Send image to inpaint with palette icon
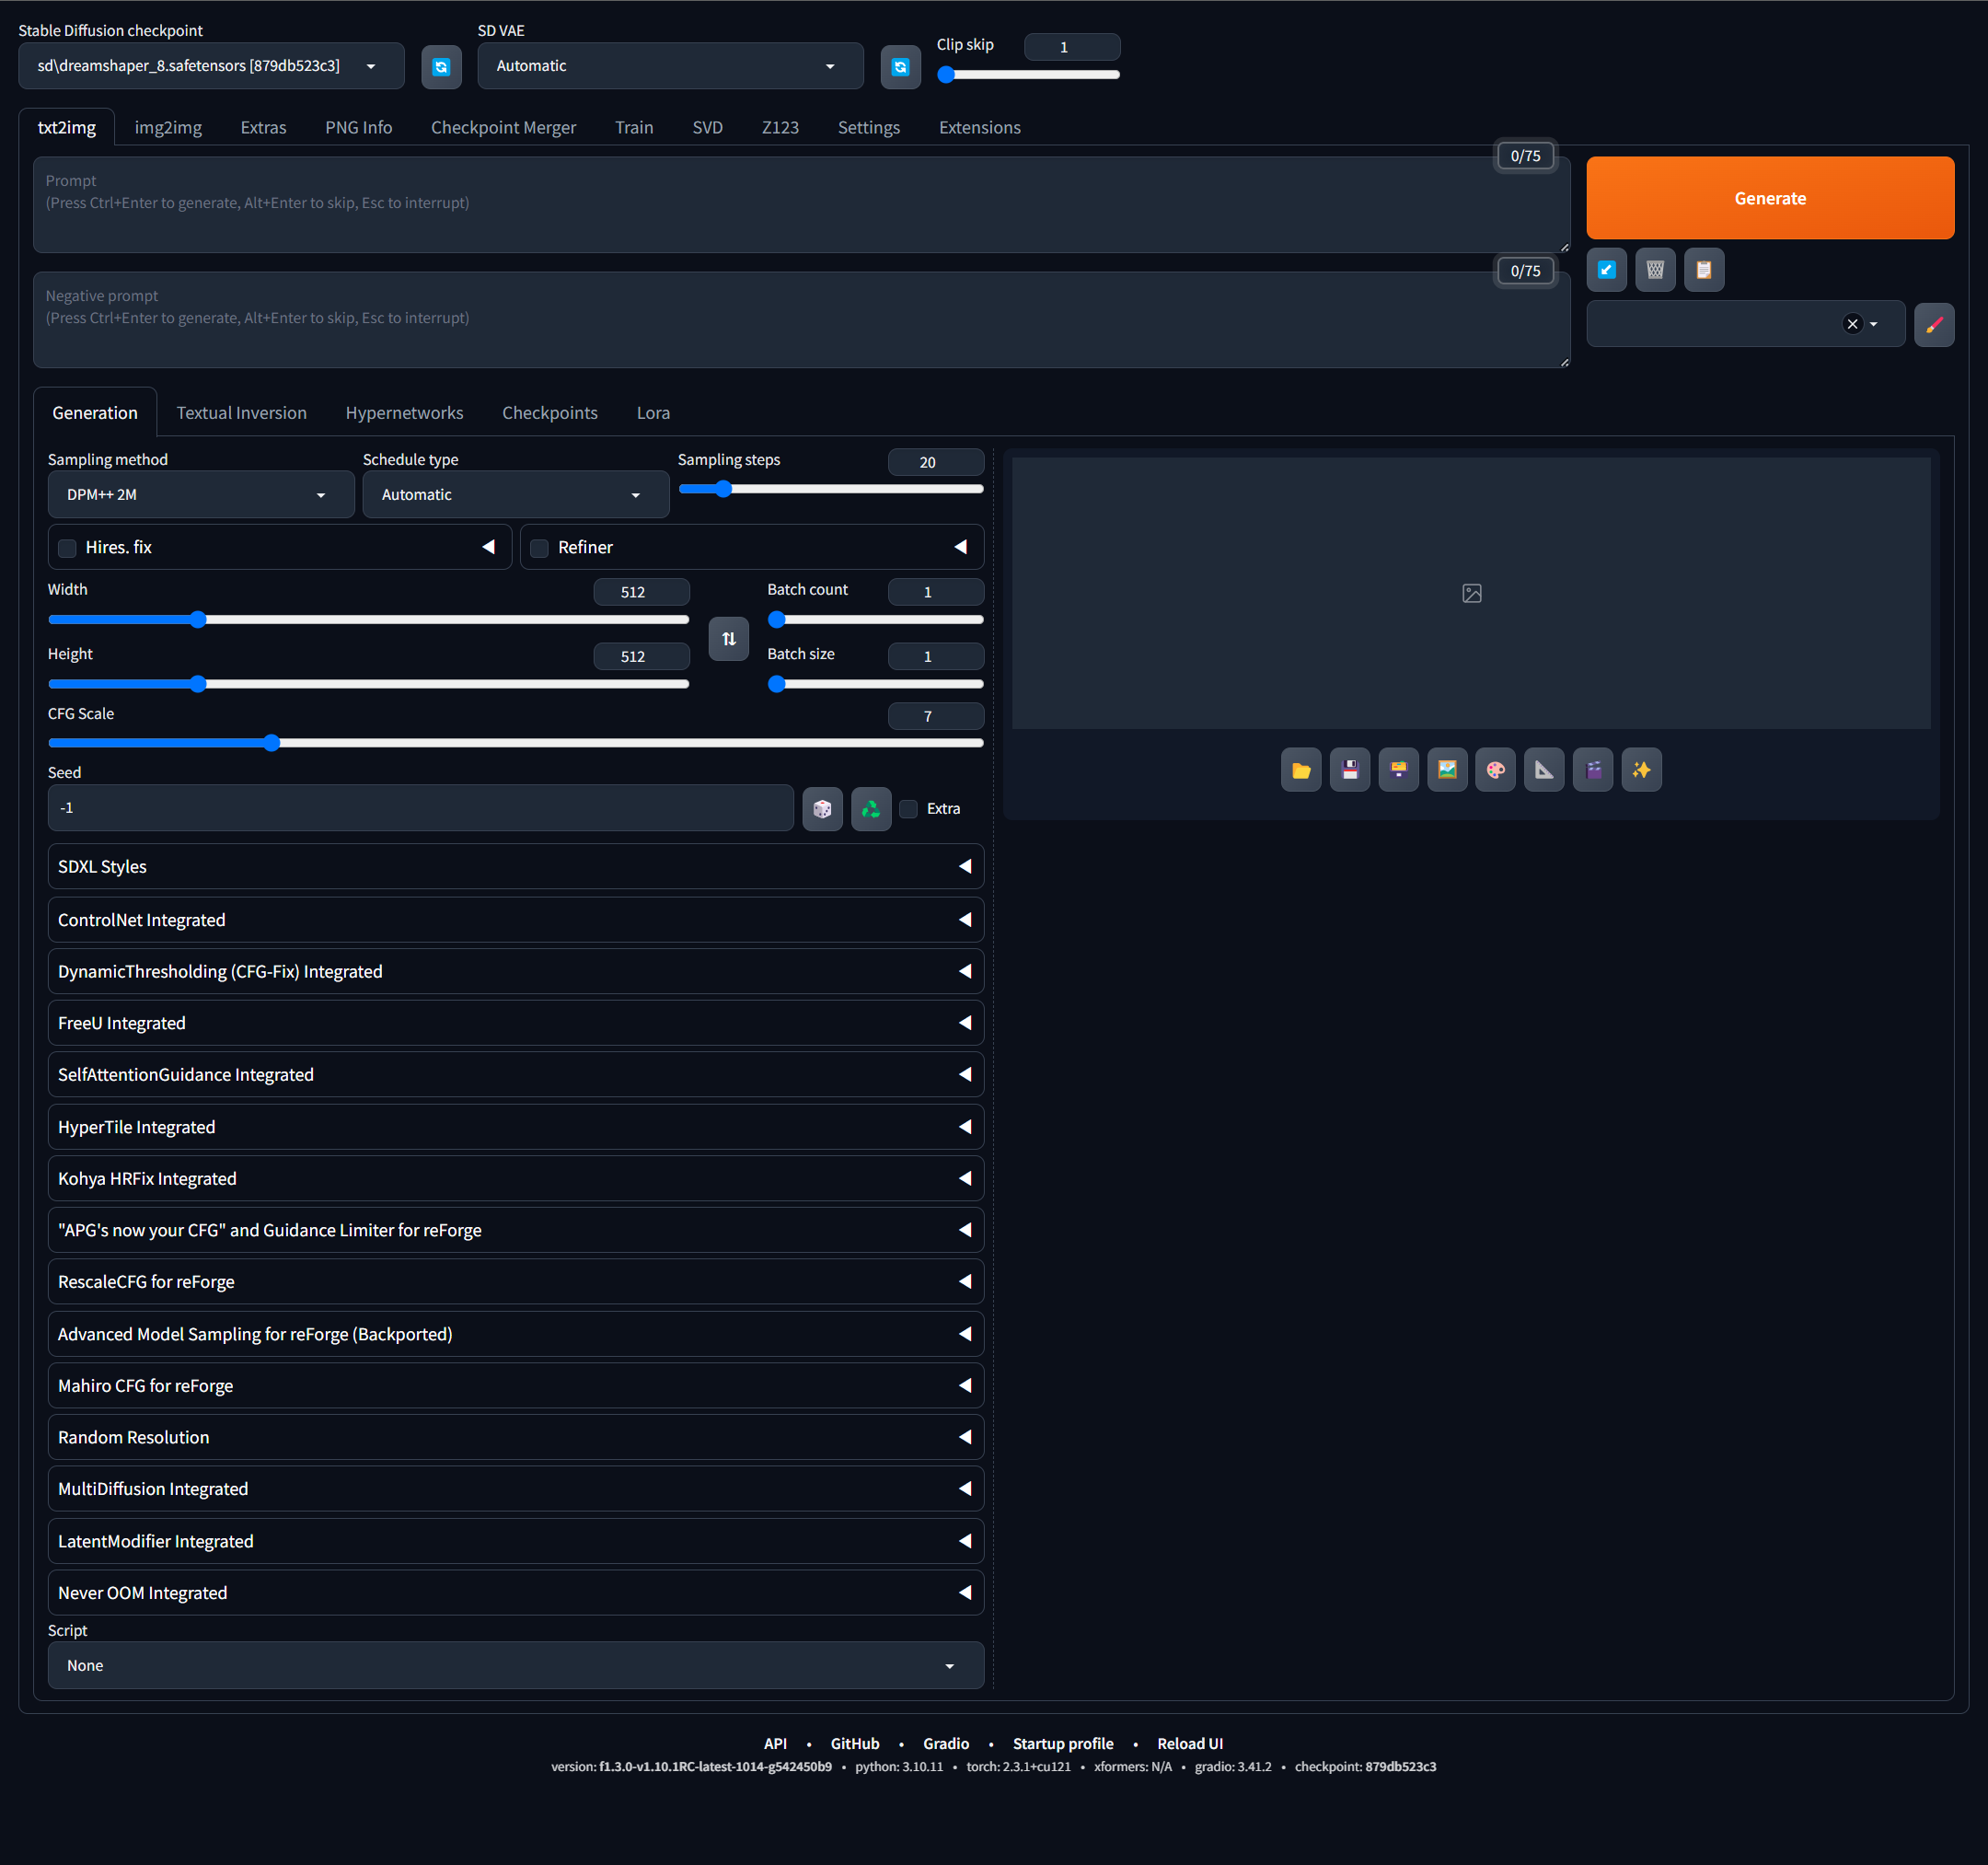1988x1865 pixels. (1496, 770)
